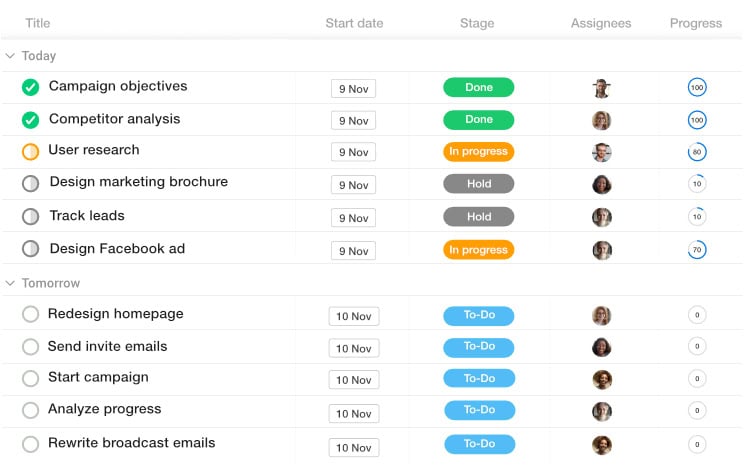The image size is (746, 474).
Task: Sort by the Start date column header
Action: tap(354, 23)
